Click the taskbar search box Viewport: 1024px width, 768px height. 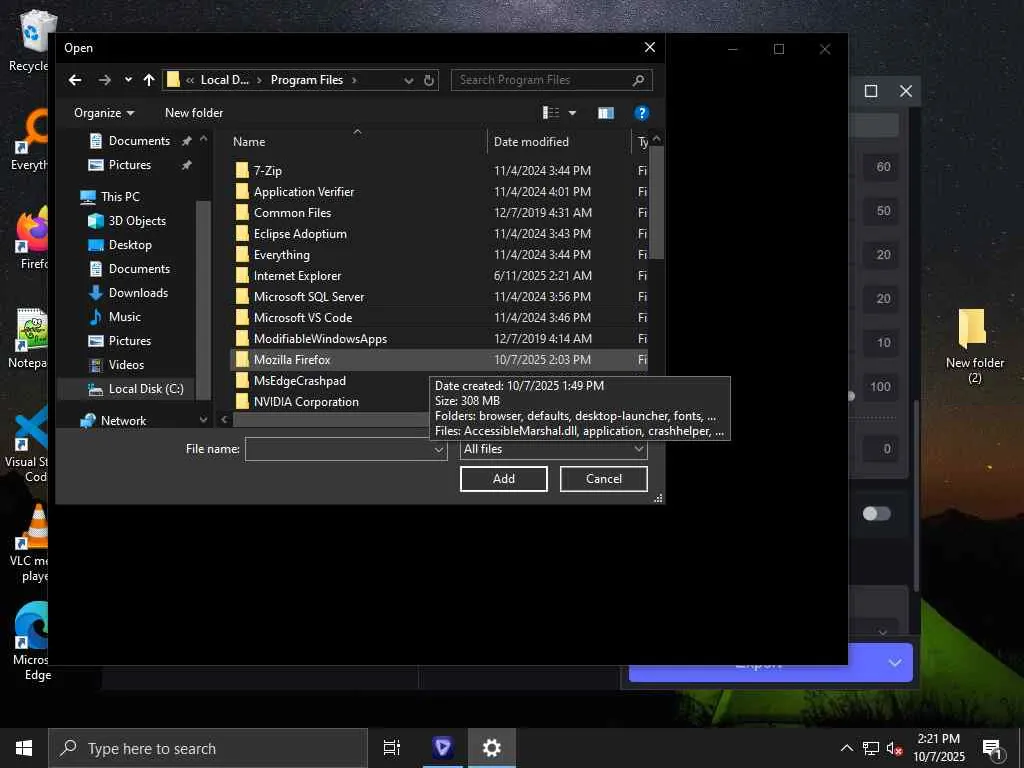[208, 748]
